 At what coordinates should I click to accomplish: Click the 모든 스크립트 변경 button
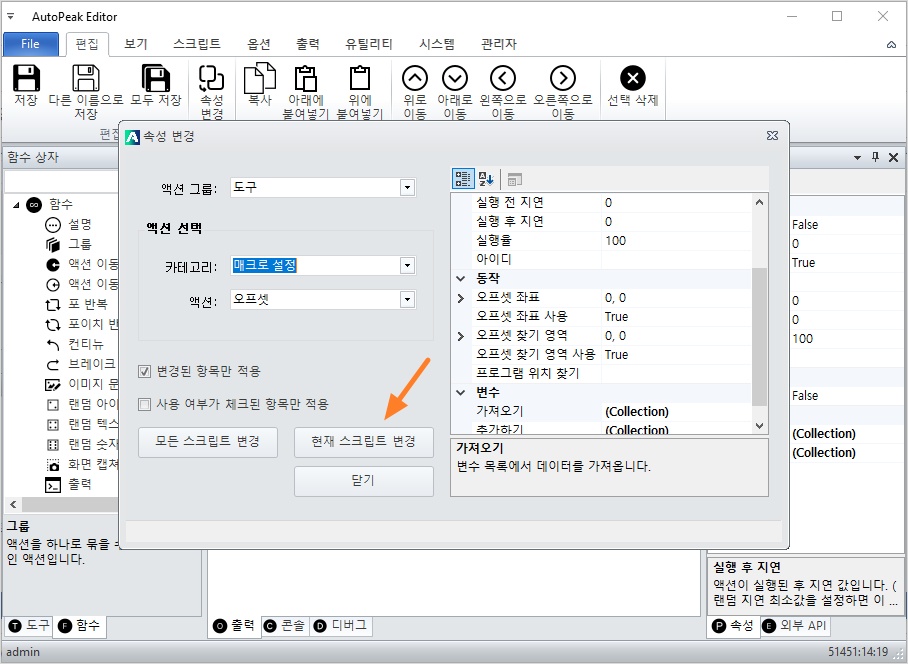[x=208, y=442]
